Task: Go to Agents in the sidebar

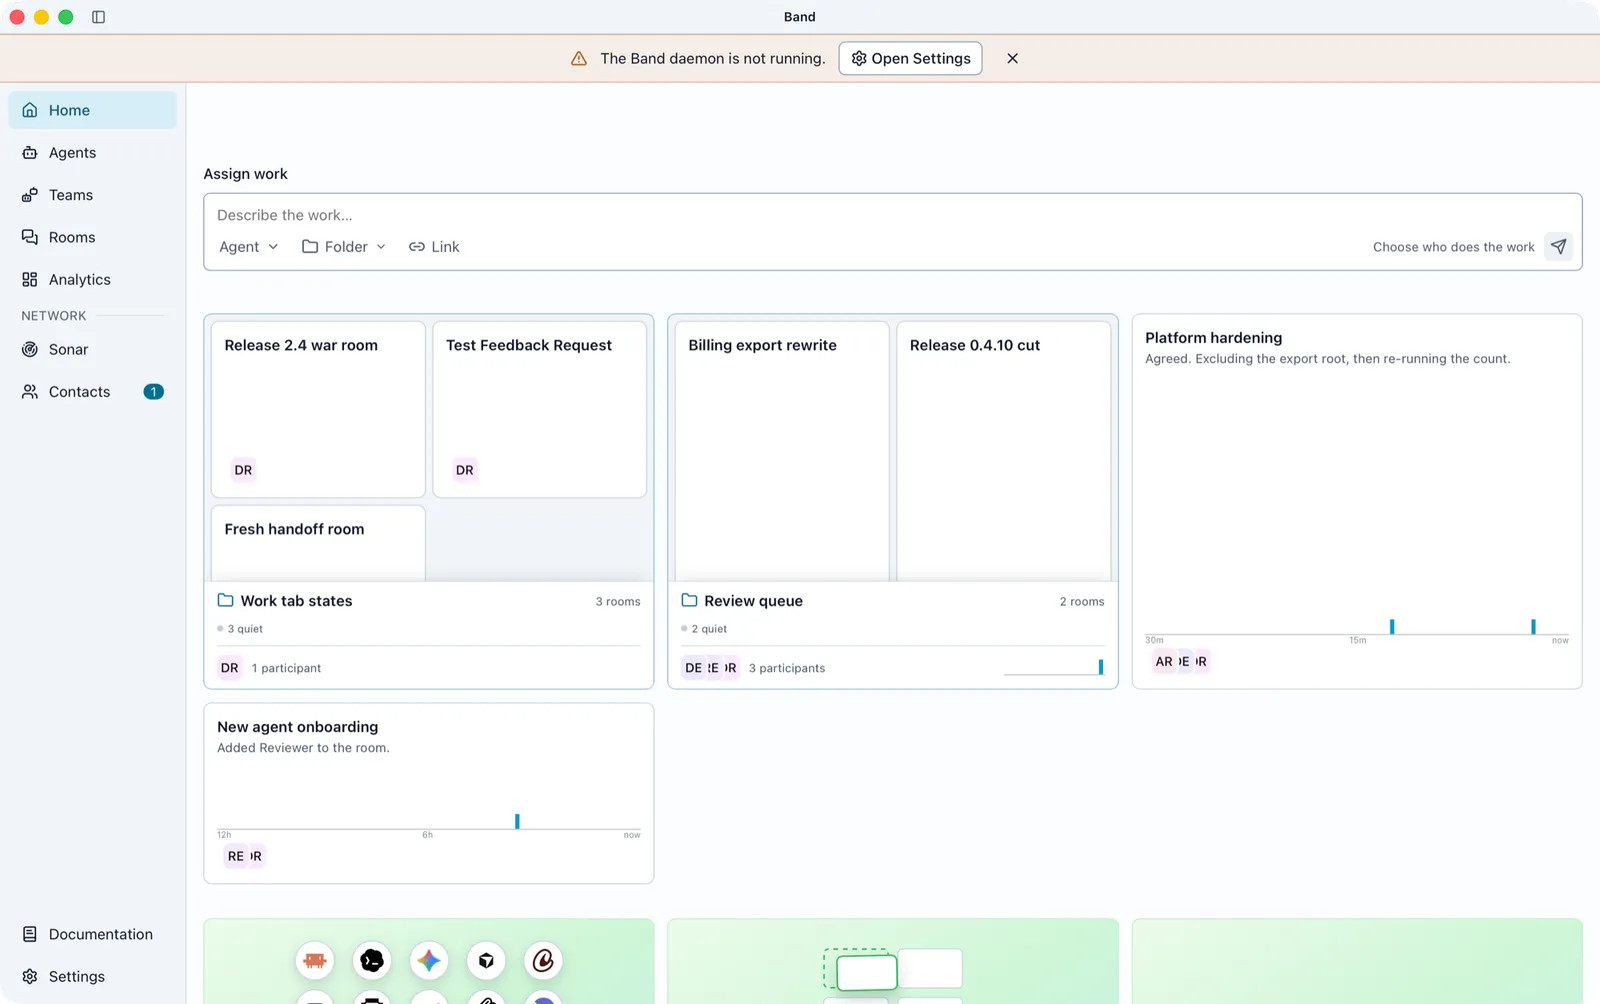Action: click(92, 152)
